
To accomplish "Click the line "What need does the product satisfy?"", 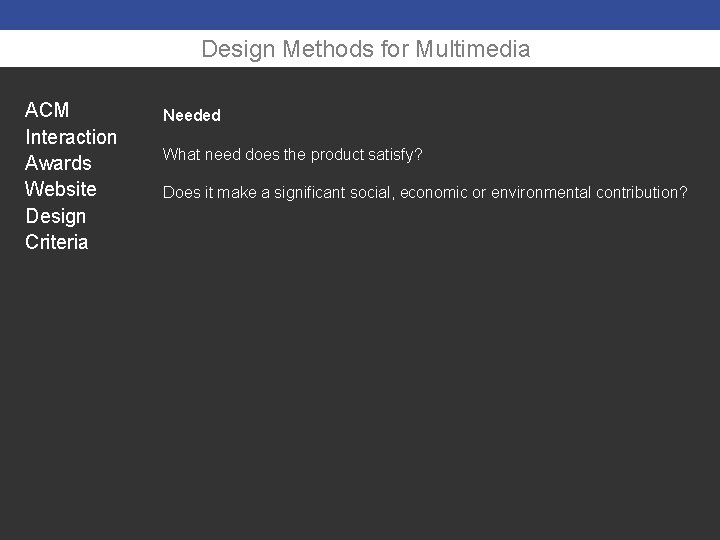I will 293,154.
